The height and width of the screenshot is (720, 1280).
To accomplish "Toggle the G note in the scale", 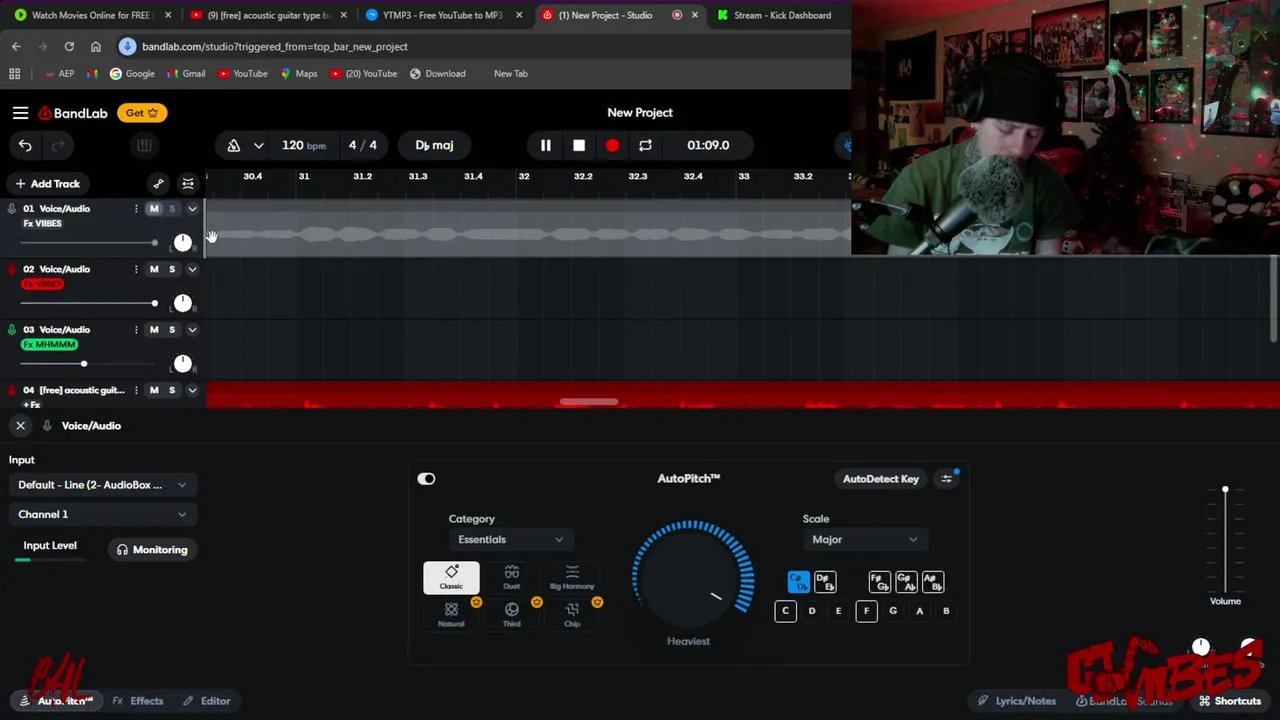I will pos(893,611).
